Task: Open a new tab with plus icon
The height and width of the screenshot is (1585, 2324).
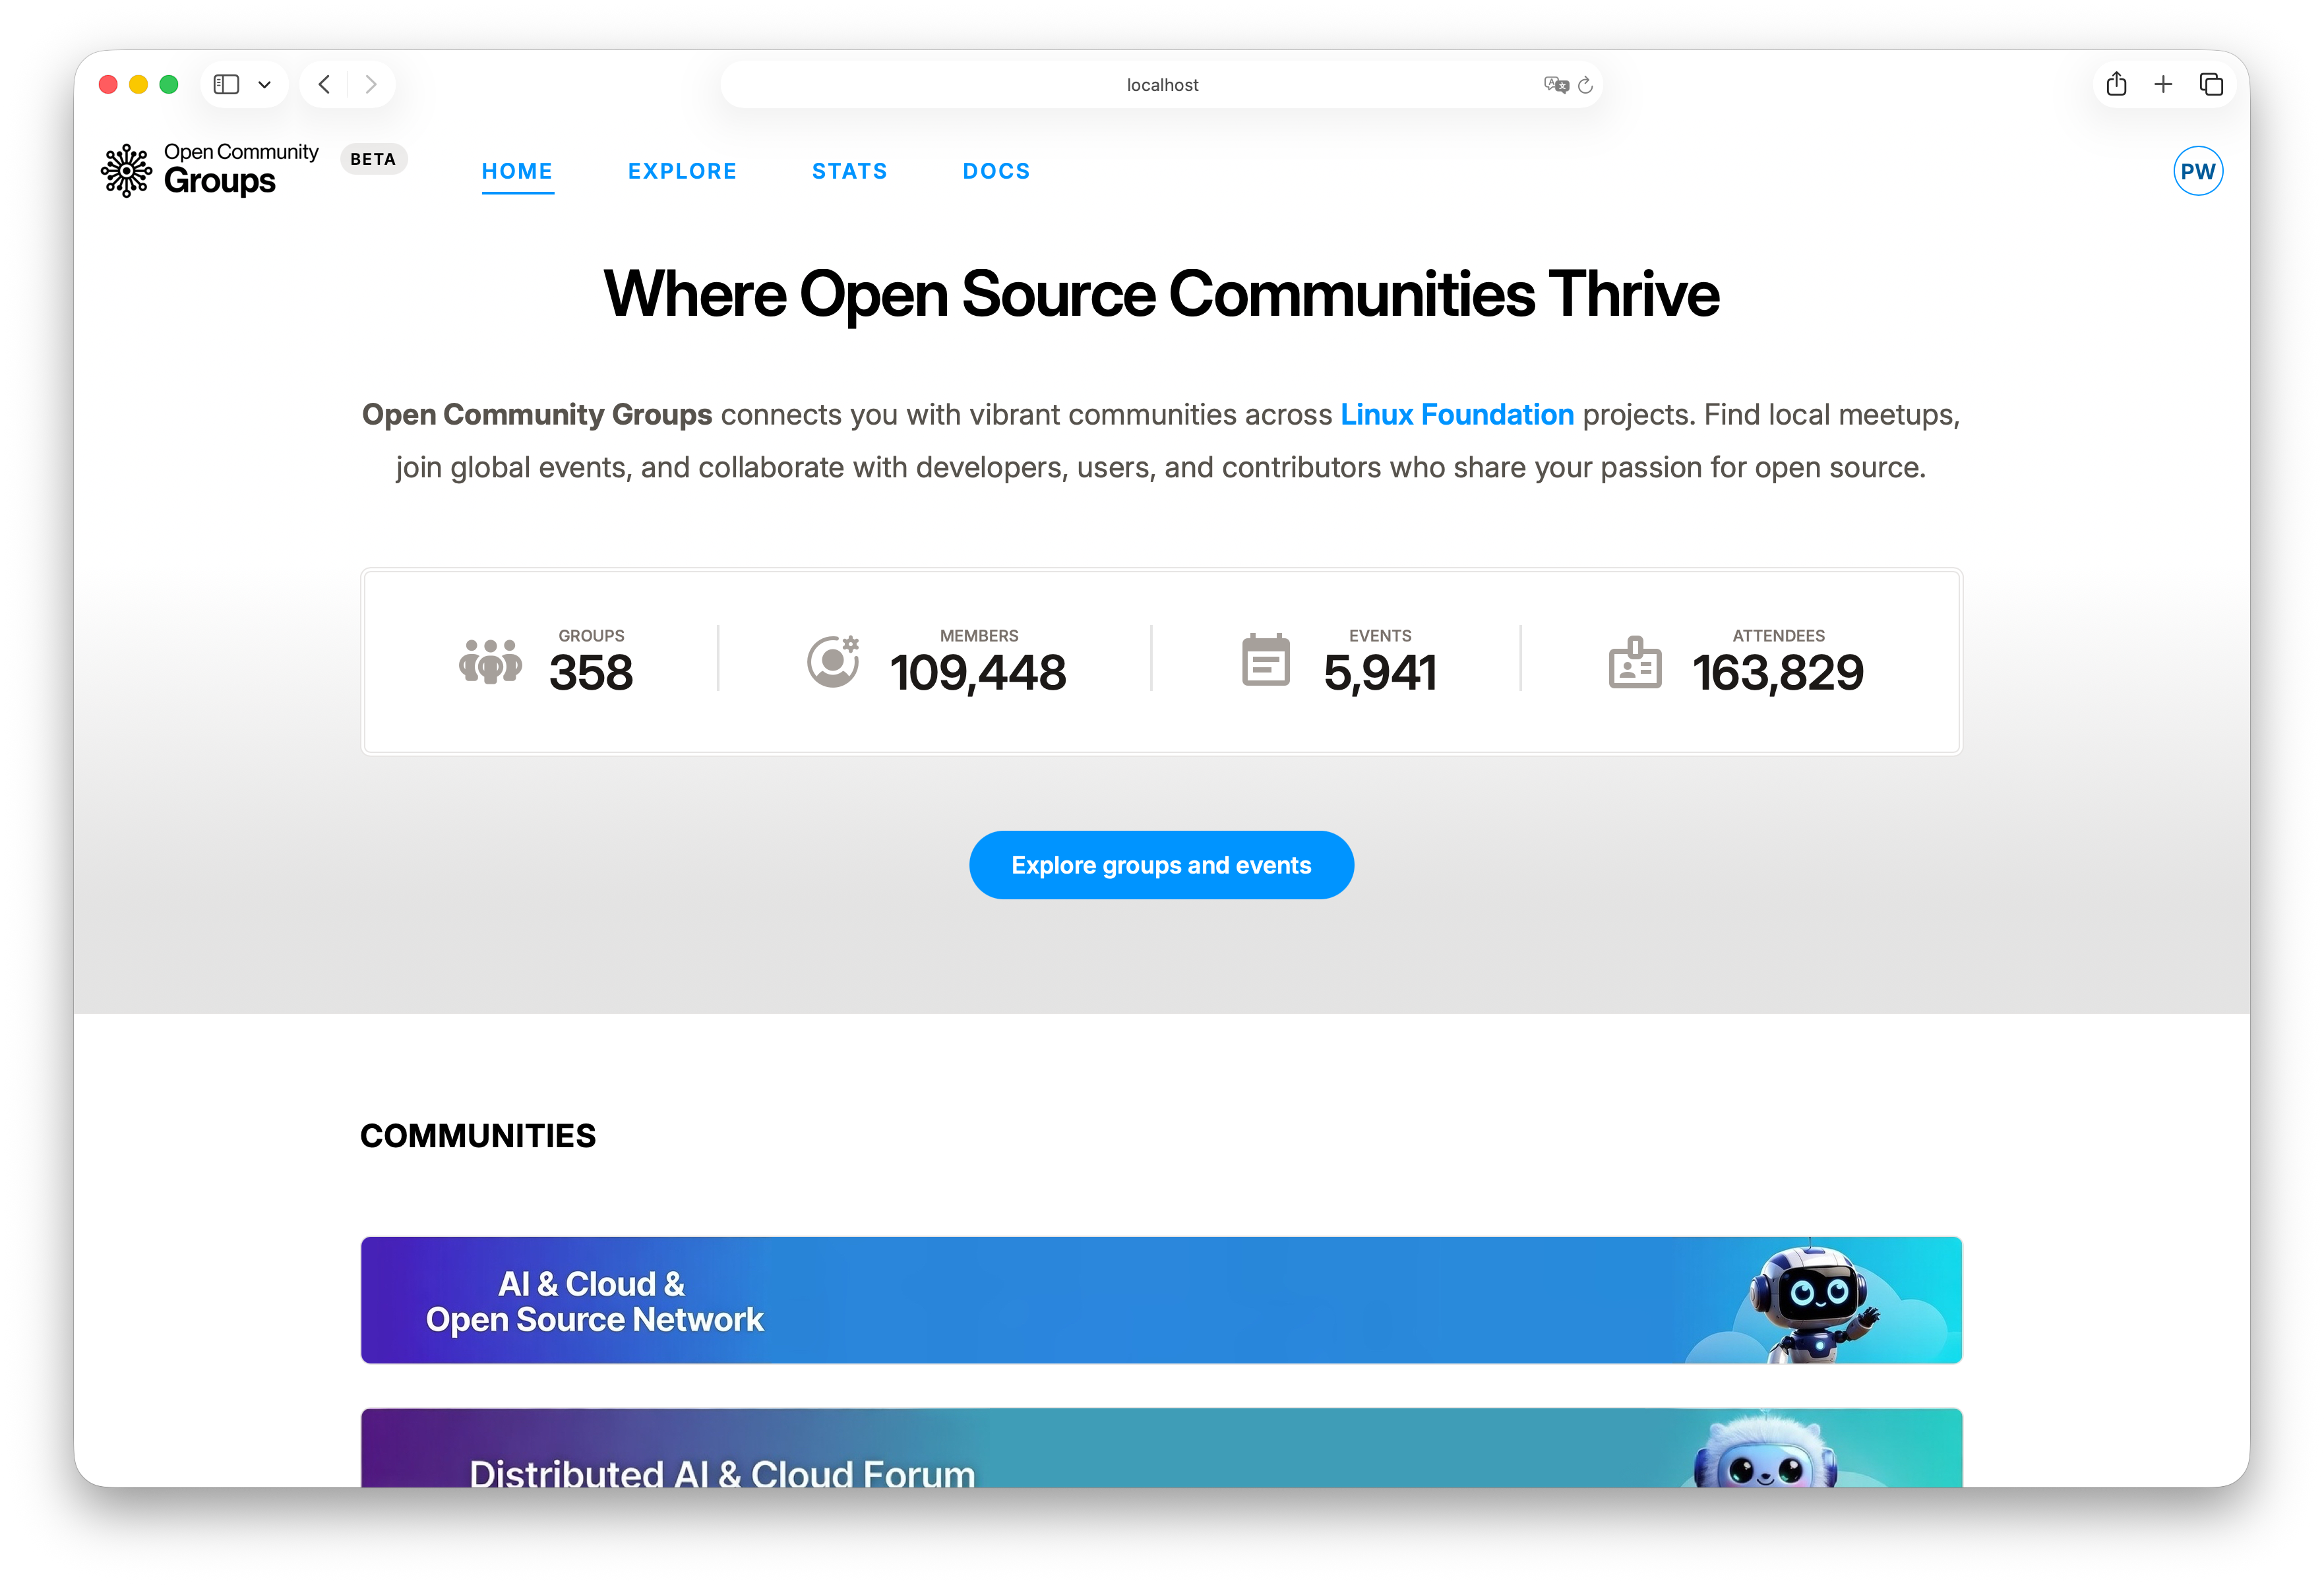Action: tap(2163, 84)
